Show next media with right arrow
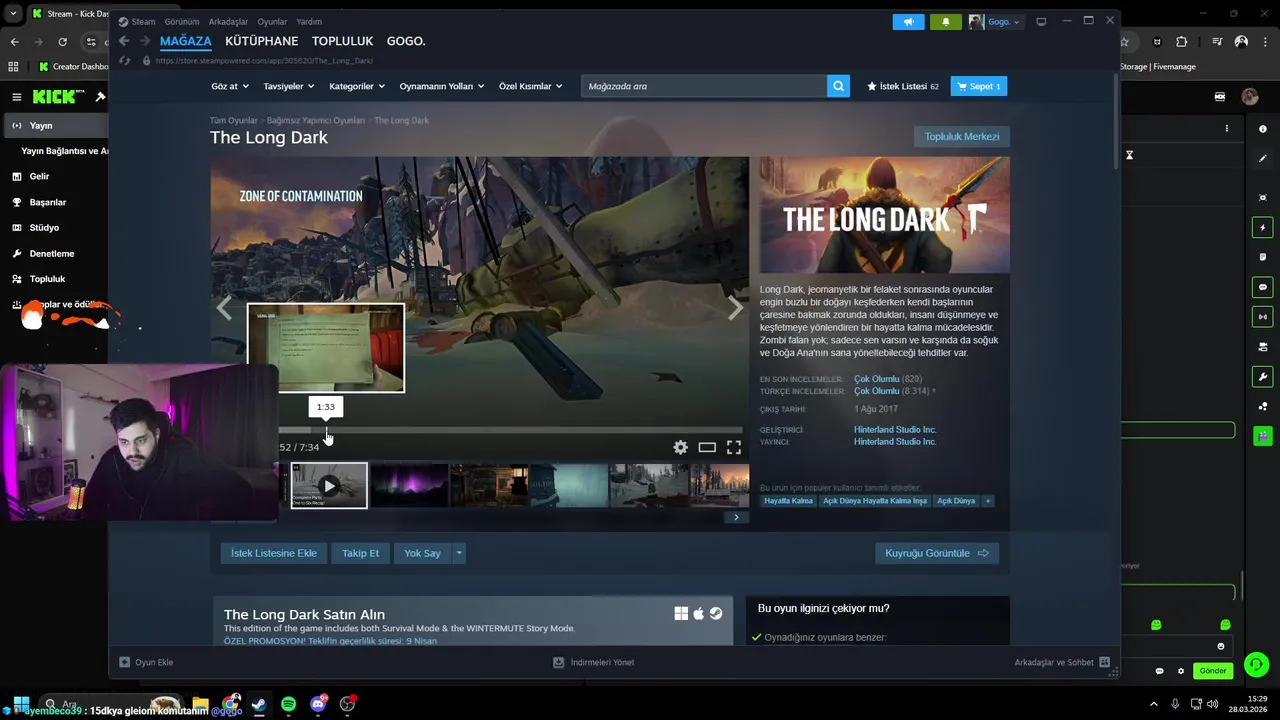The width and height of the screenshot is (1280, 720). [x=735, y=307]
